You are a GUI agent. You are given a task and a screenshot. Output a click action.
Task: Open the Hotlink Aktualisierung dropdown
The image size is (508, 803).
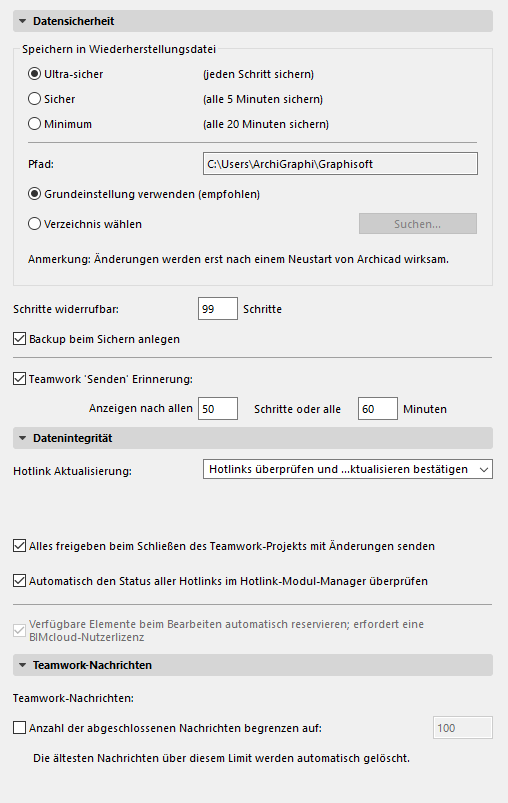[348, 469]
